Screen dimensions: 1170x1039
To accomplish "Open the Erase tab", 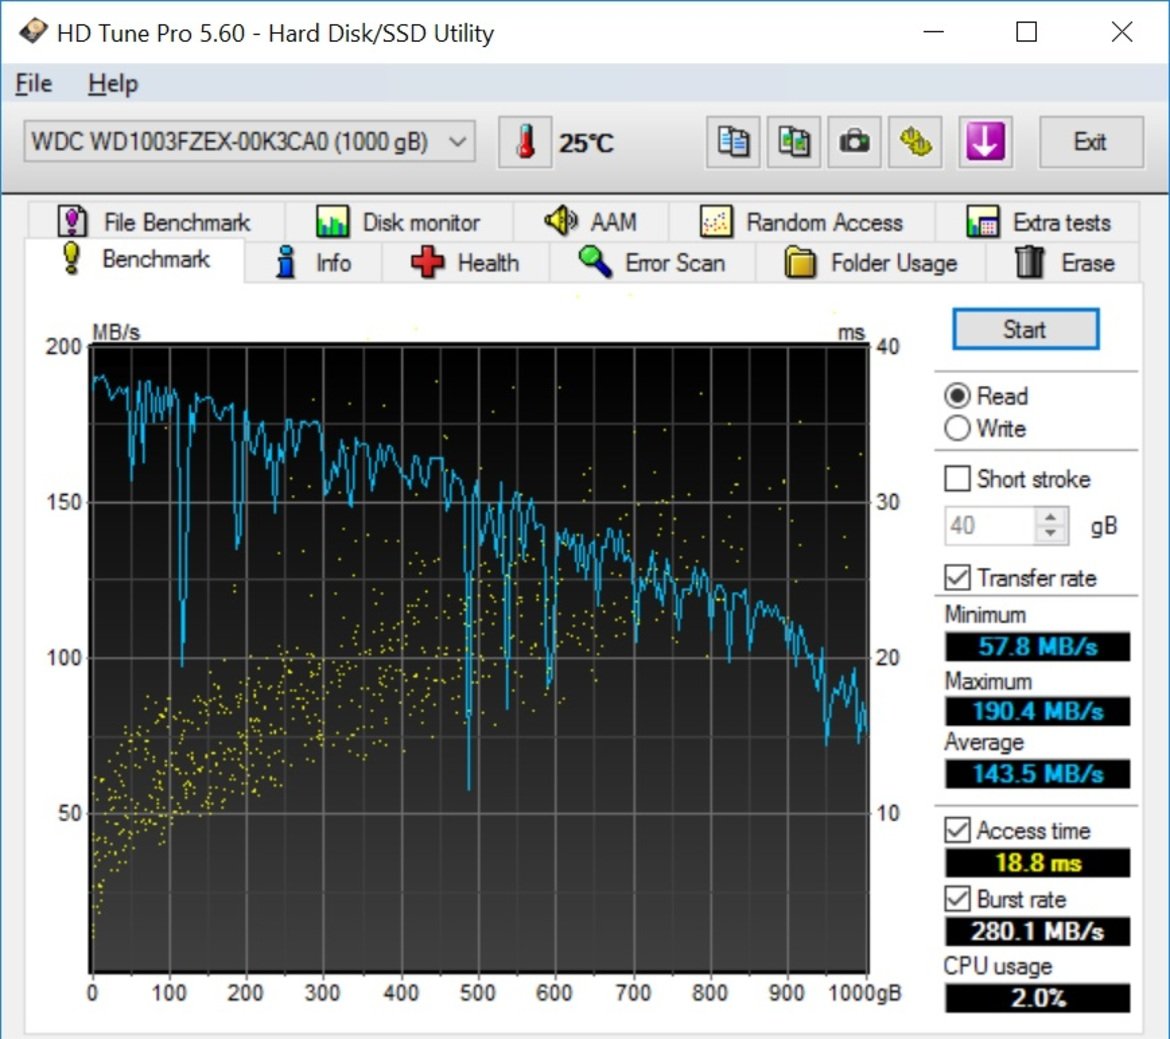I will (1064, 263).
